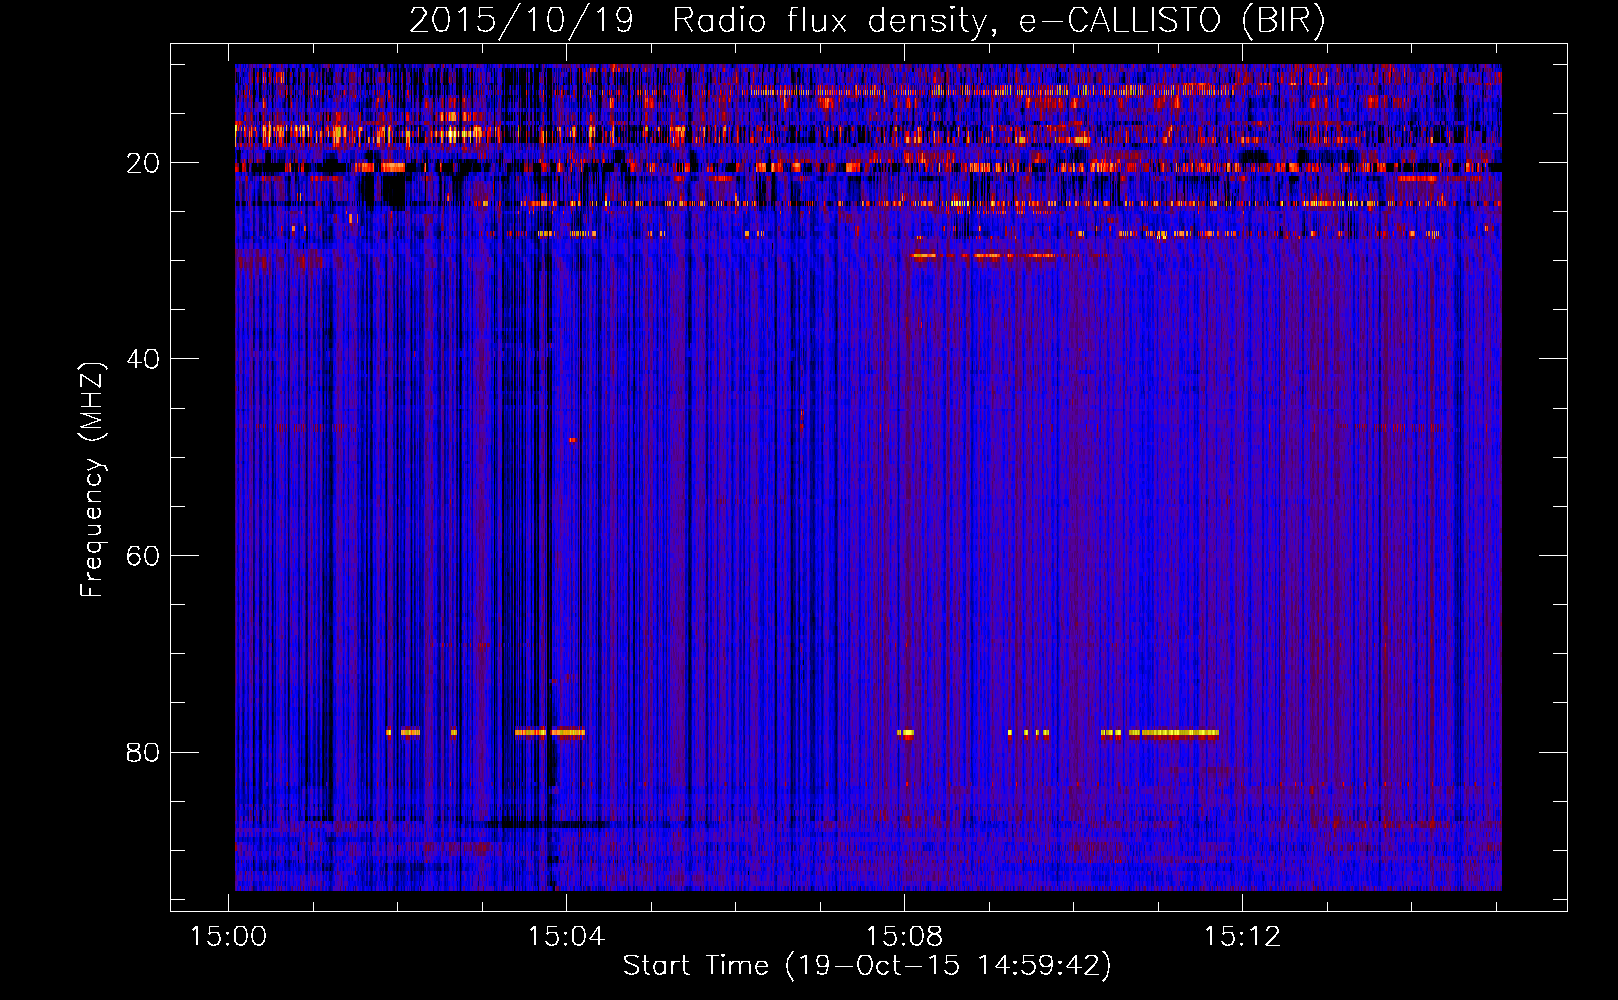Click the 80 MHz frequency tick label
The height and width of the screenshot is (1000, 1618).
143,752
